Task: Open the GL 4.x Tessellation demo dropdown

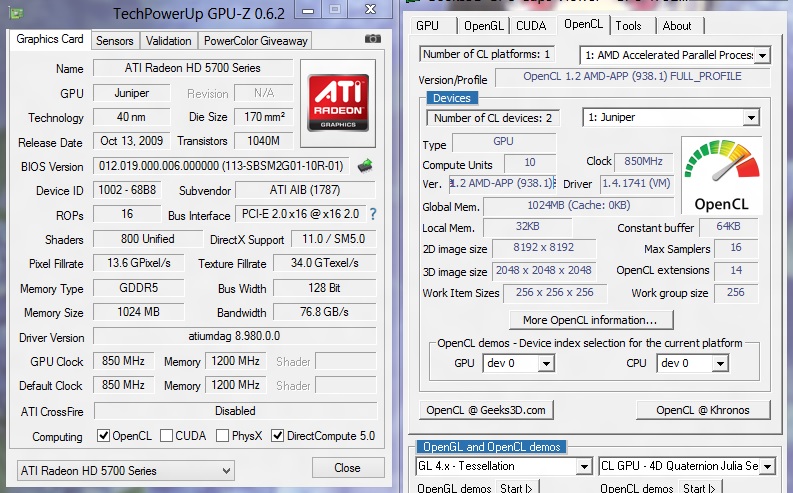Action: click(504, 466)
